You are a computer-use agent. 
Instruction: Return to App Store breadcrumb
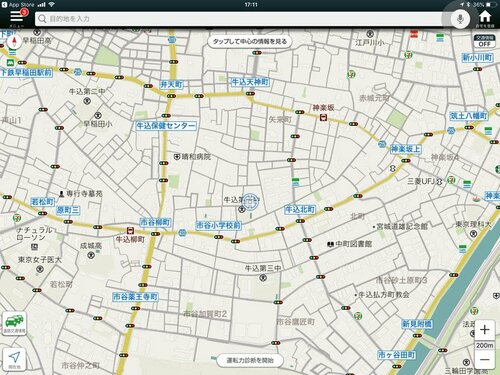point(18,5)
